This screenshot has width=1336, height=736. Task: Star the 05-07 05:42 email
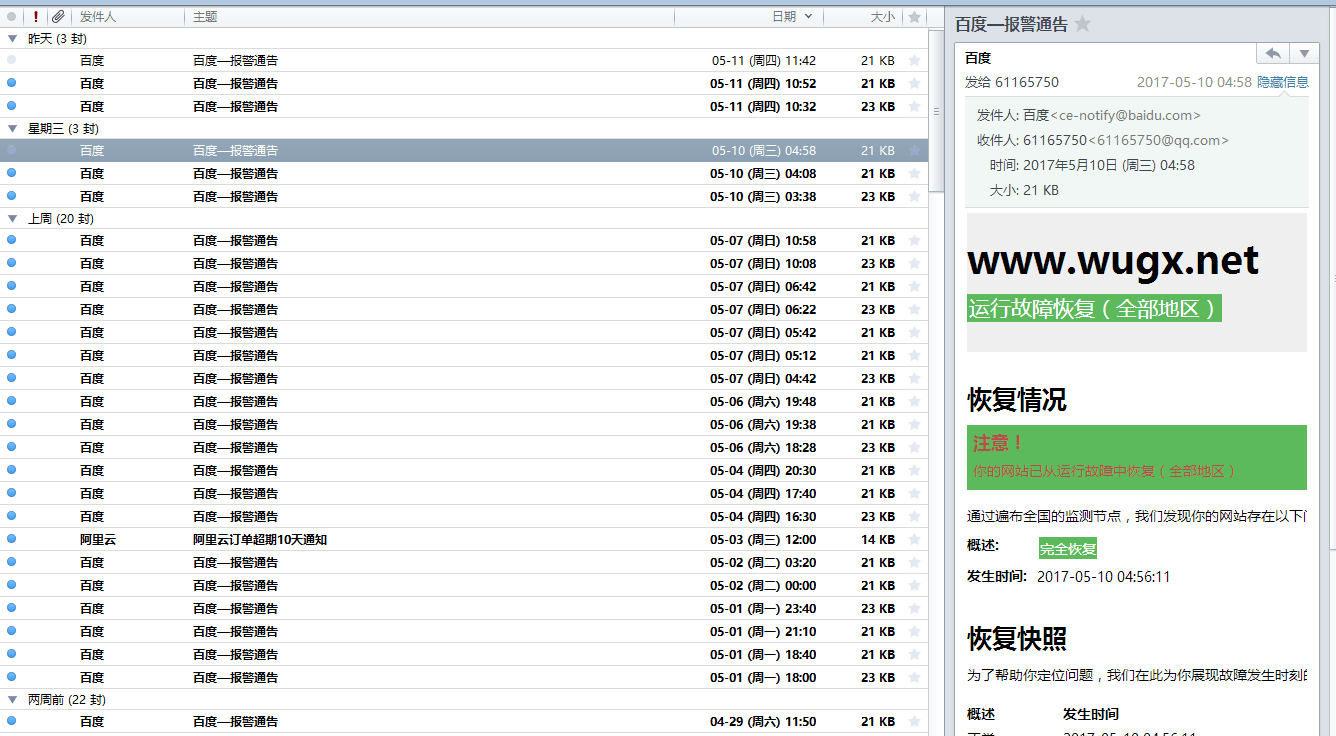(914, 332)
